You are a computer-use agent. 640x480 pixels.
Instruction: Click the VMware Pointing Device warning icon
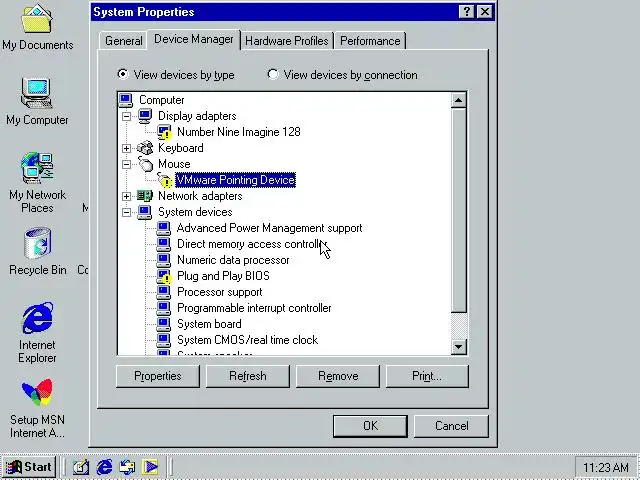[164, 180]
